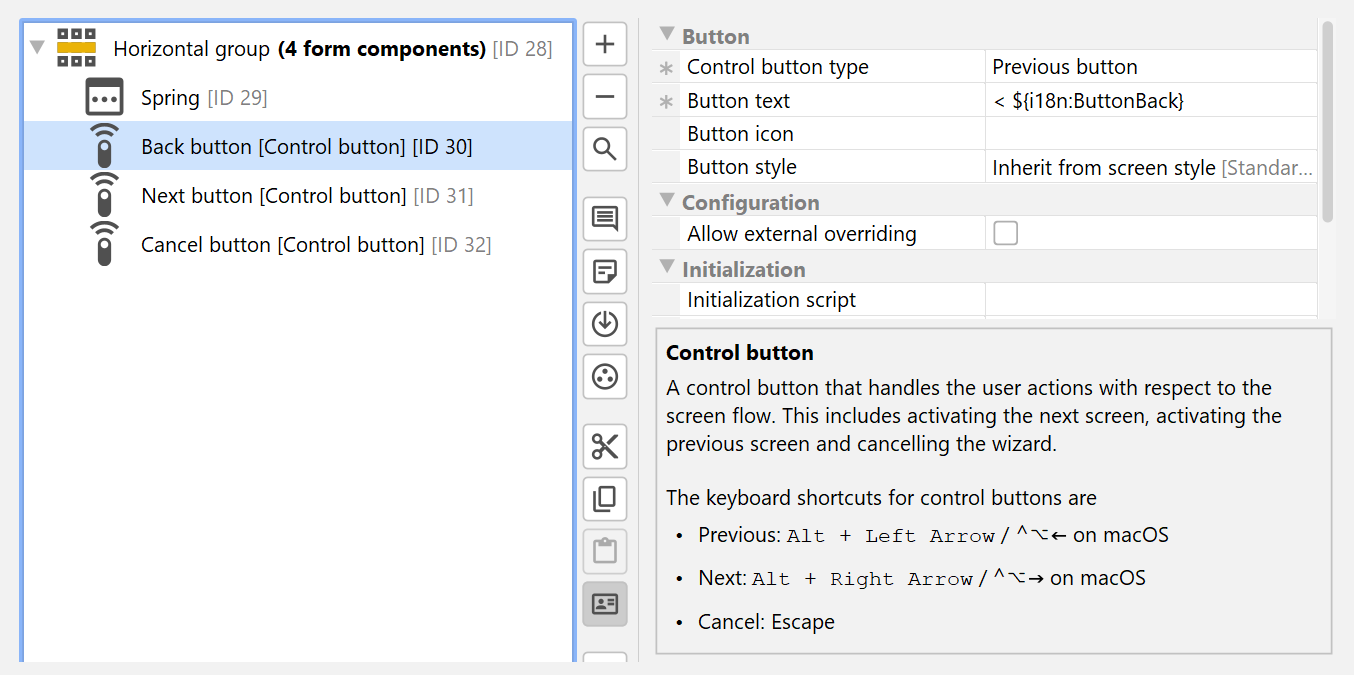Viewport: 1354px width, 675px height.
Task: Enable Allow external overriding checkbox
Action: pyautogui.click(x=1005, y=233)
